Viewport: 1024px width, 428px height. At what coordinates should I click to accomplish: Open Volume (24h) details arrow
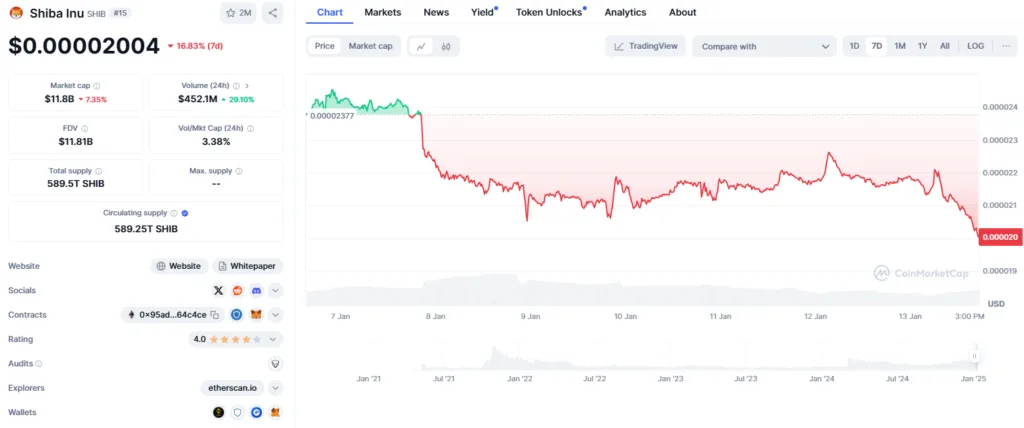point(247,86)
